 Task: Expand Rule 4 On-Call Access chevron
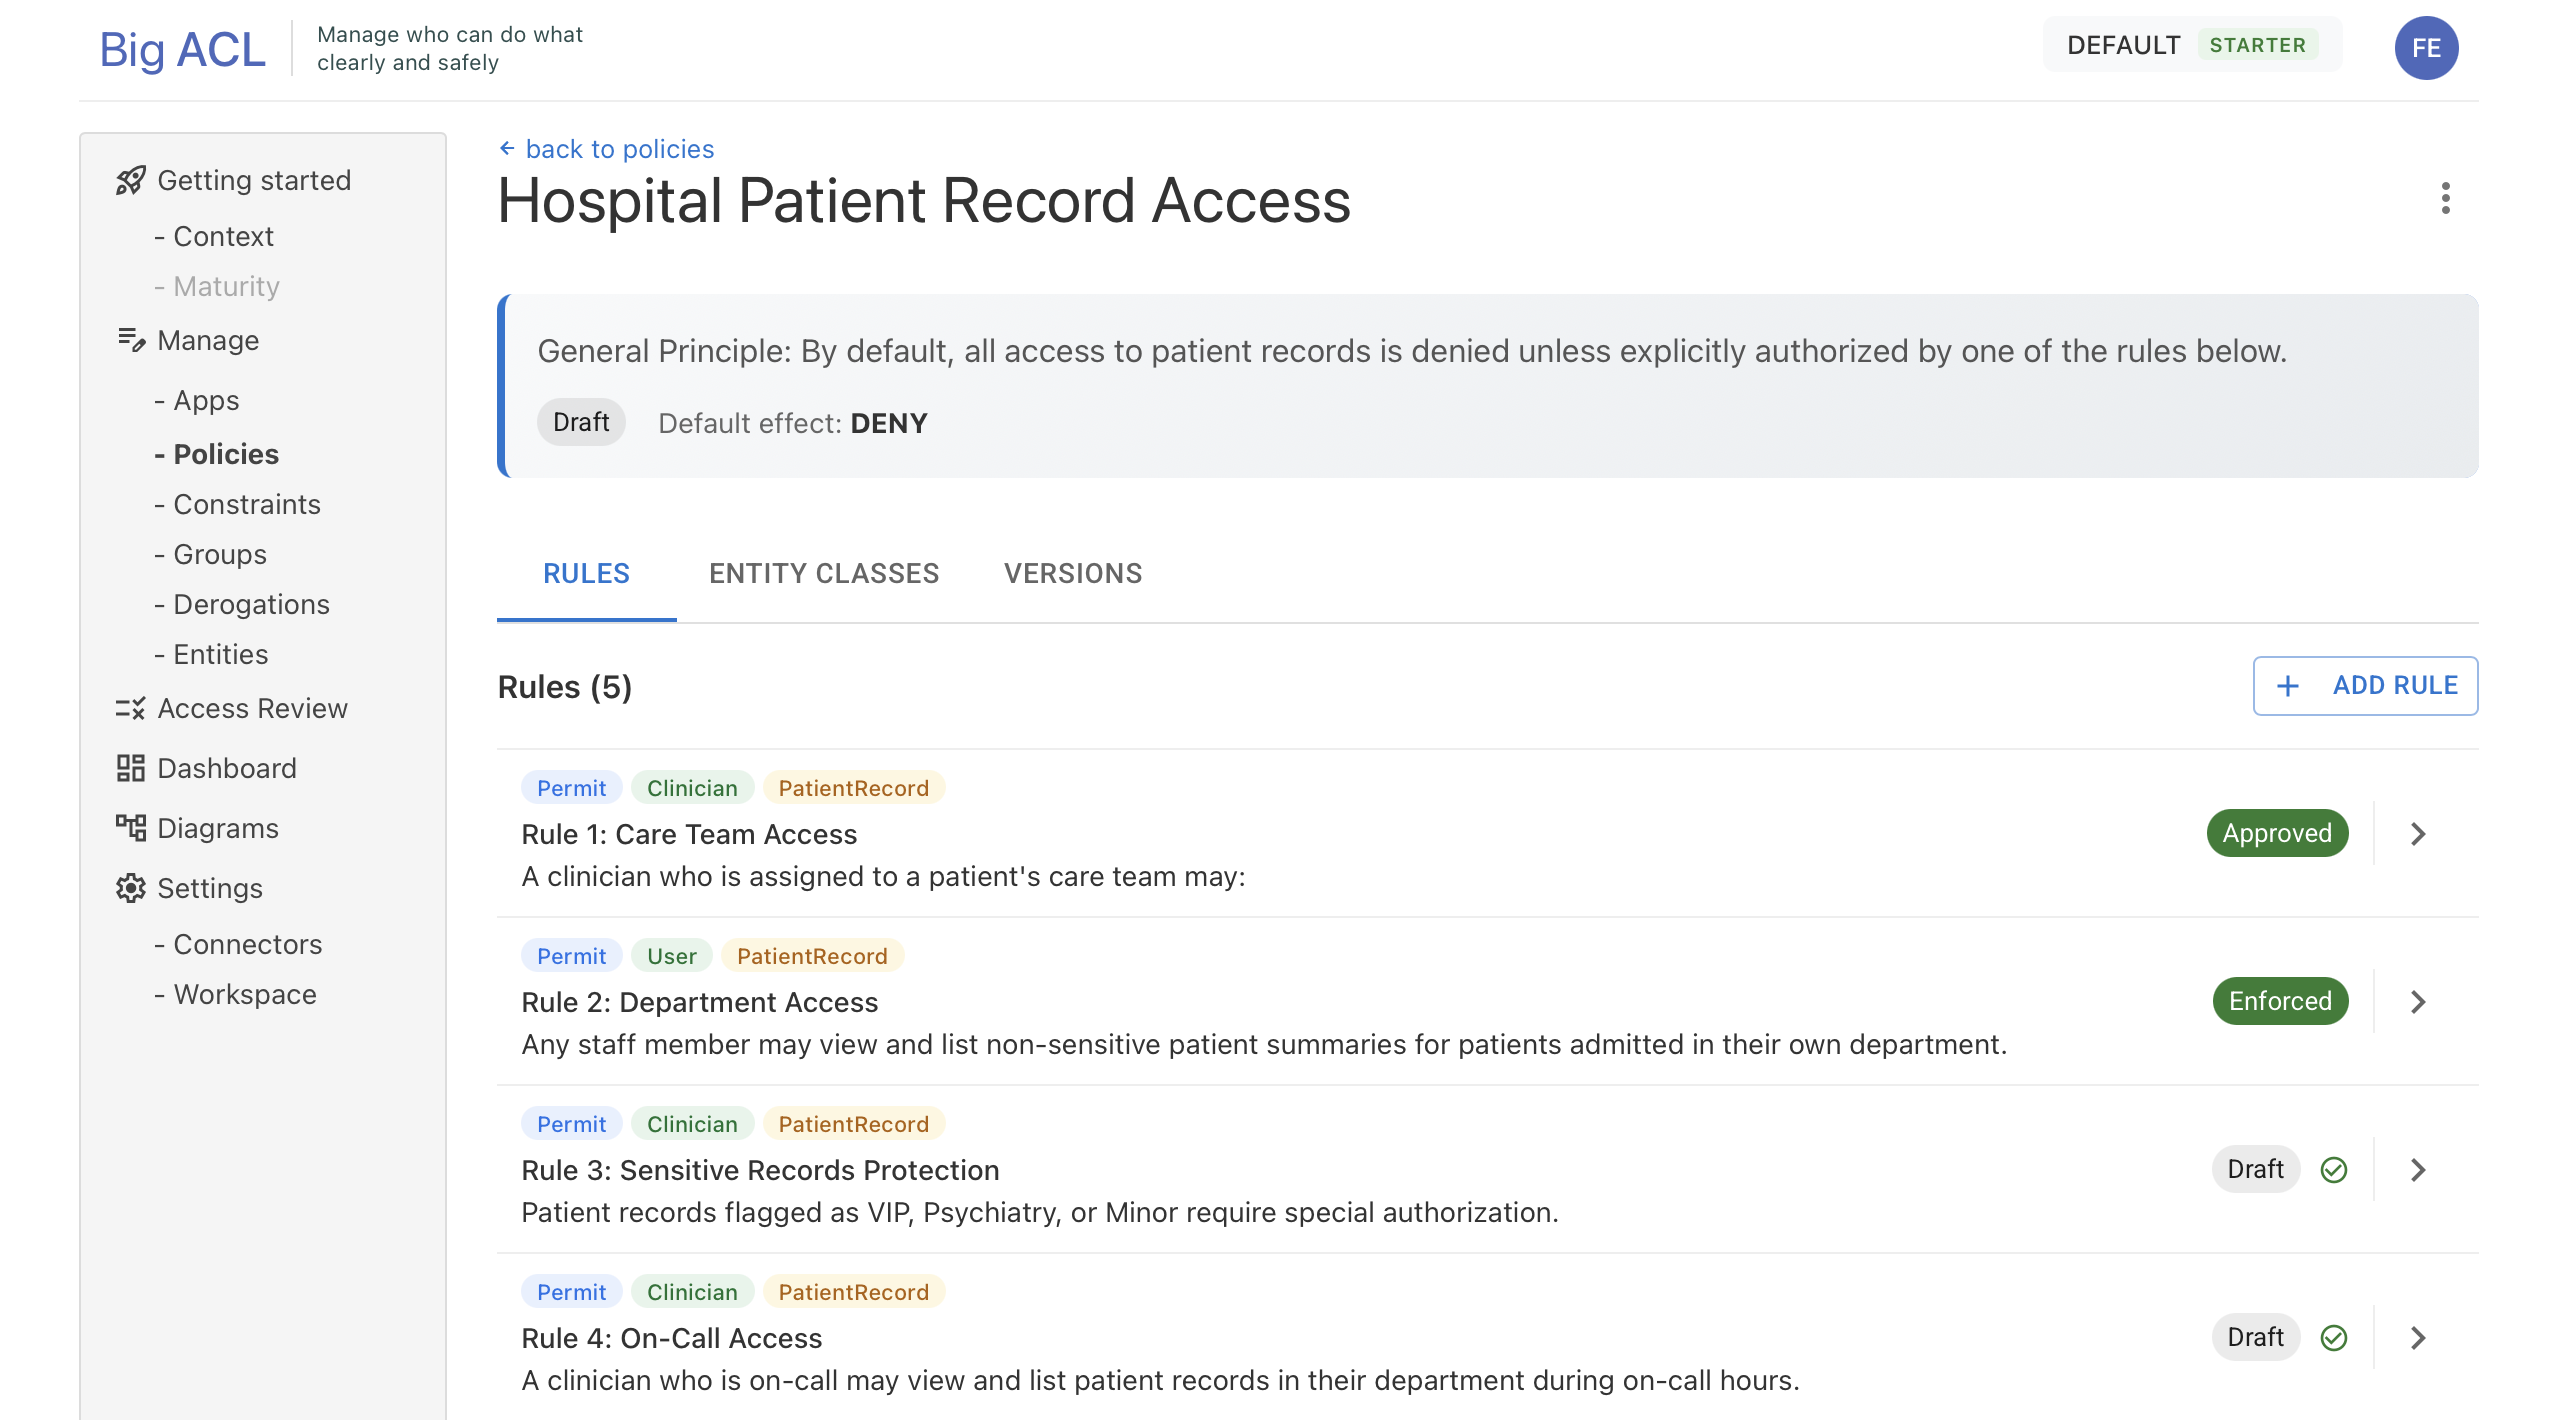click(2418, 1338)
